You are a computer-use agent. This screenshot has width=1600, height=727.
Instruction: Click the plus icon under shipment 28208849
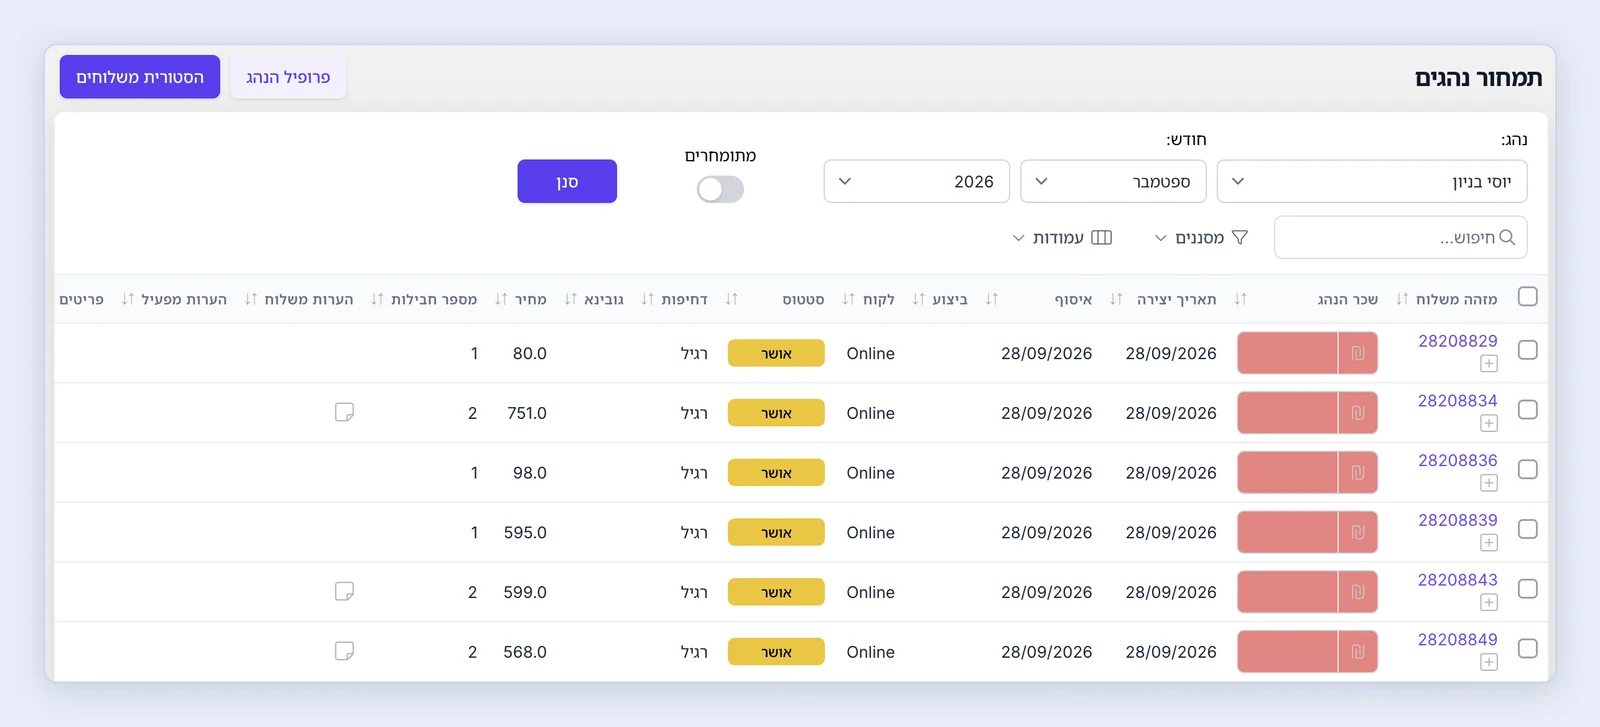click(1489, 662)
